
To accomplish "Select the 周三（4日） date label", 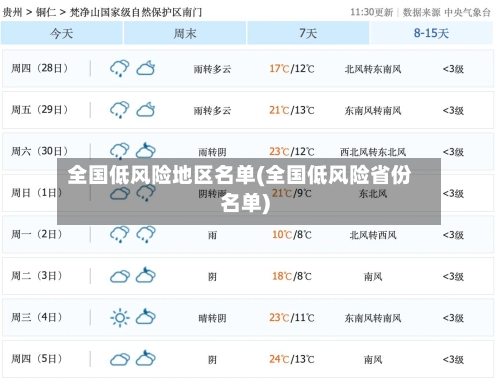I will pos(37,317).
